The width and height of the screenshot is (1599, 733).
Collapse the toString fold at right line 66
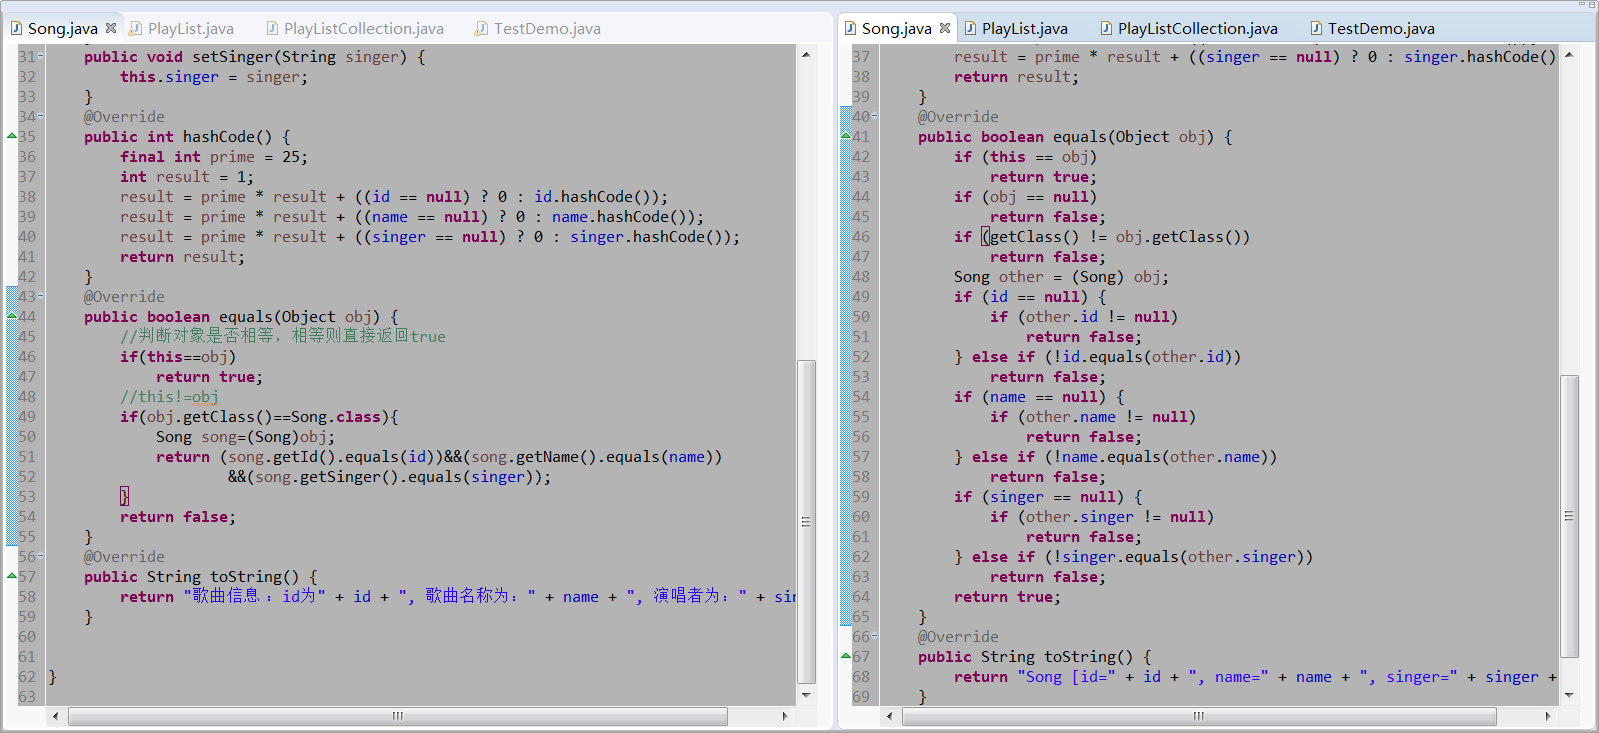pos(874,637)
